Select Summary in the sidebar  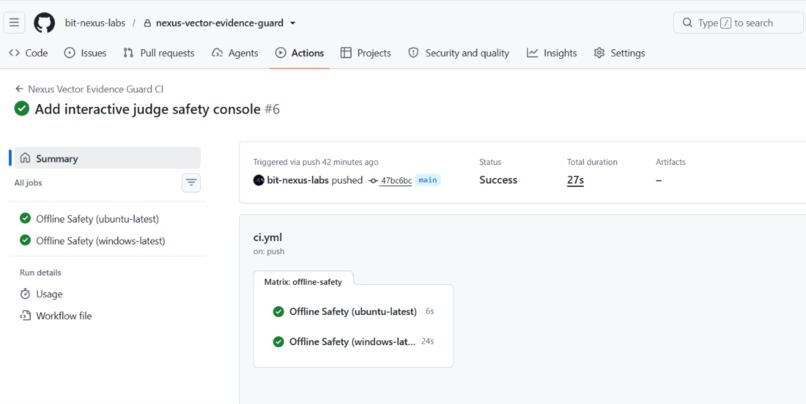(107, 158)
